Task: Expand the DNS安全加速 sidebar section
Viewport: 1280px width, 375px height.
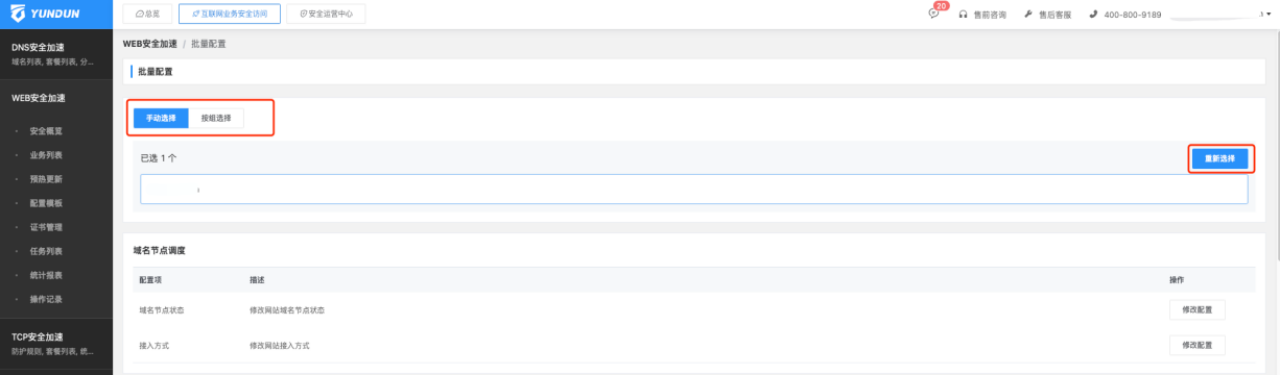Action: point(55,54)
